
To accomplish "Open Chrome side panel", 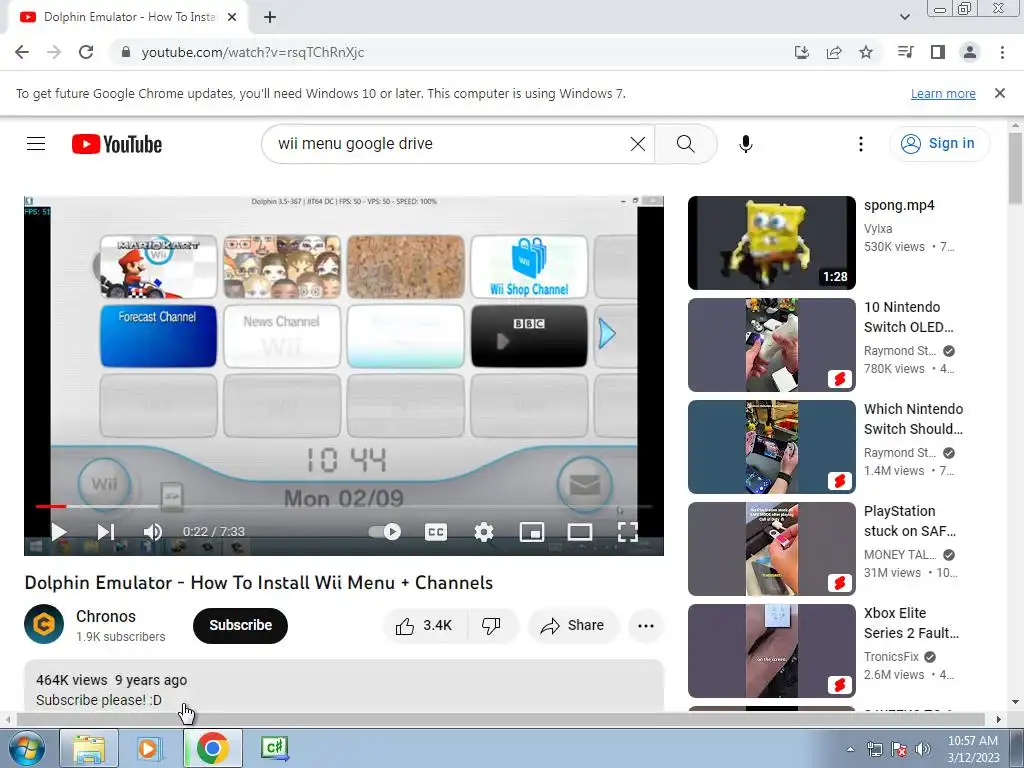I will click(938, 52).
